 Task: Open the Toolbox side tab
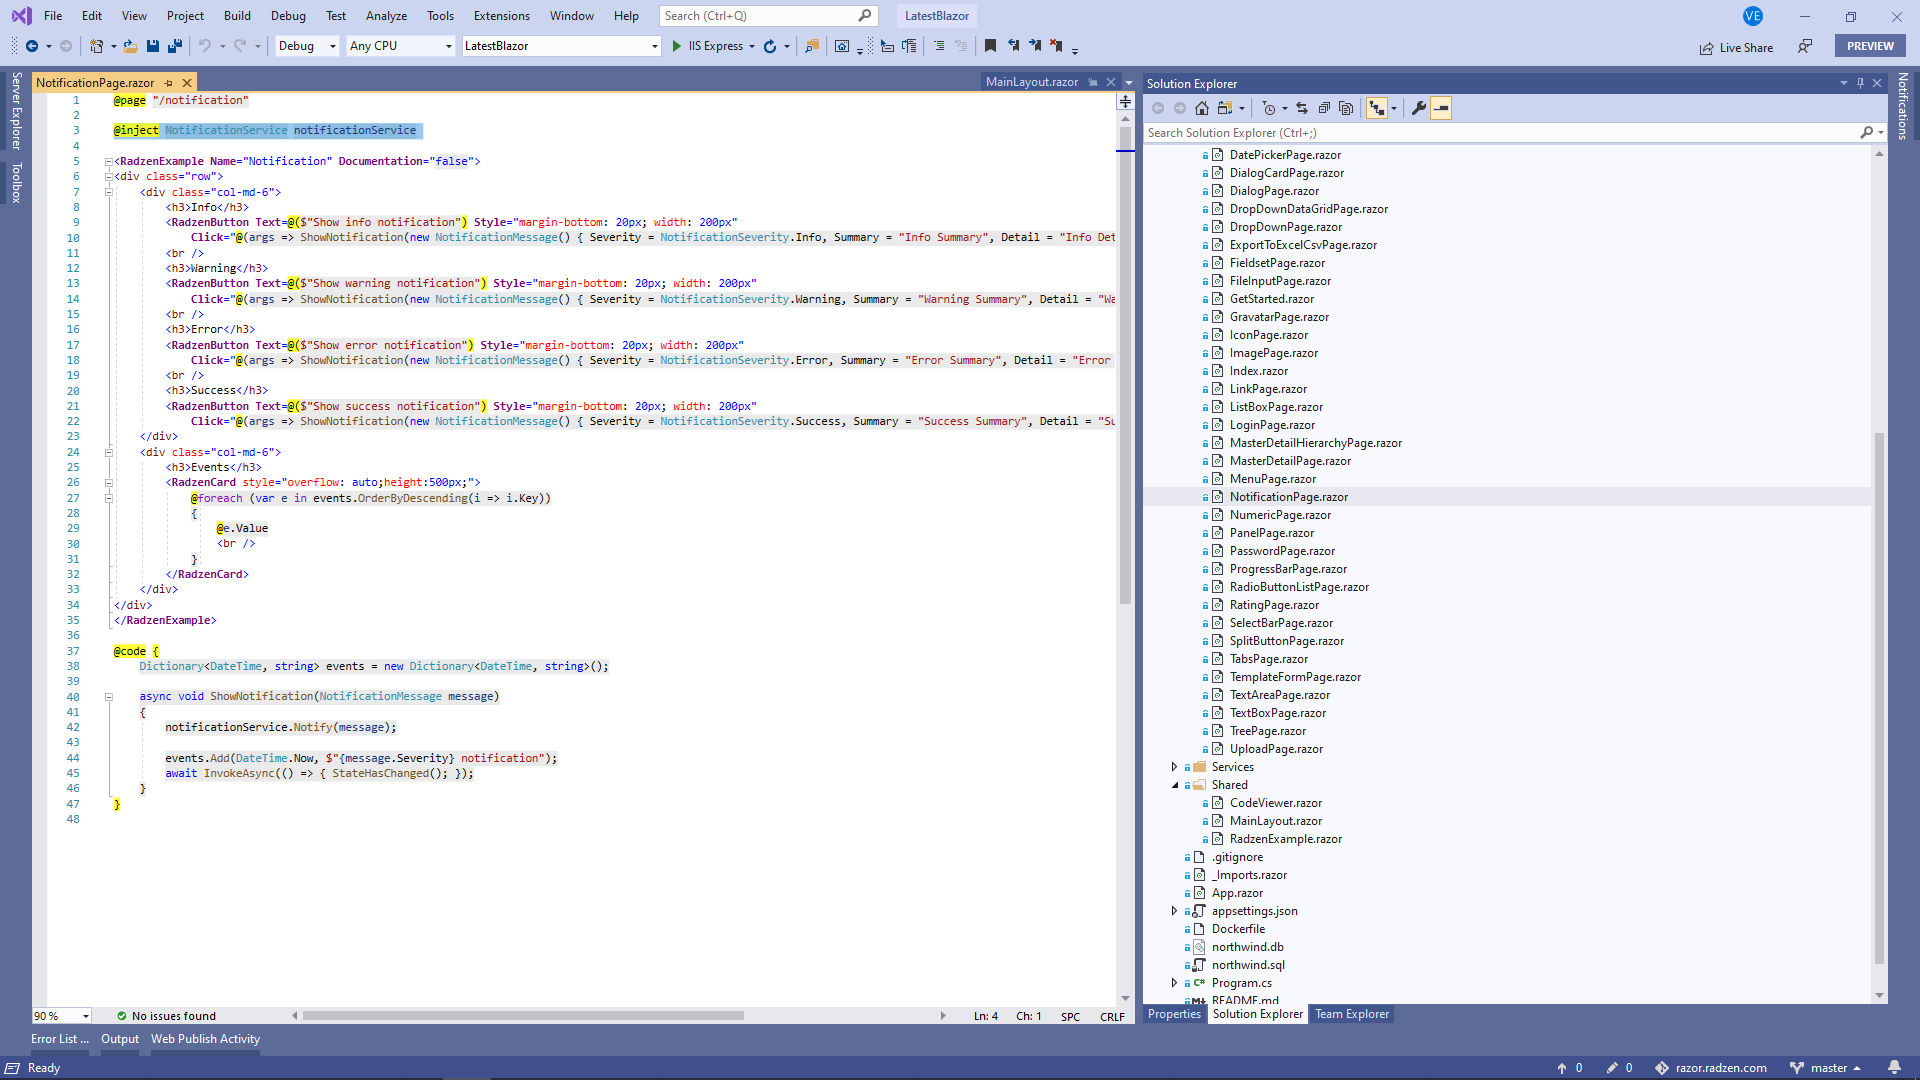coord(16,183)
